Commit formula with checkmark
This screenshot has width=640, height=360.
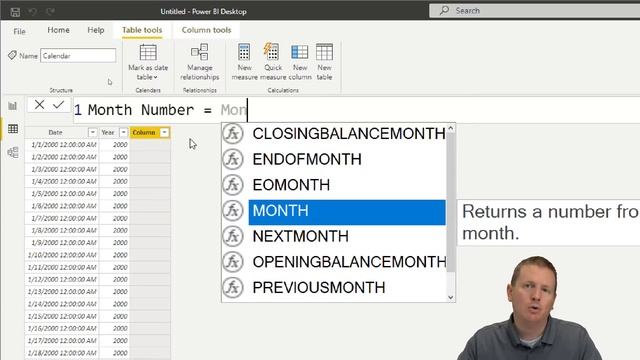(x=58, y=105)
